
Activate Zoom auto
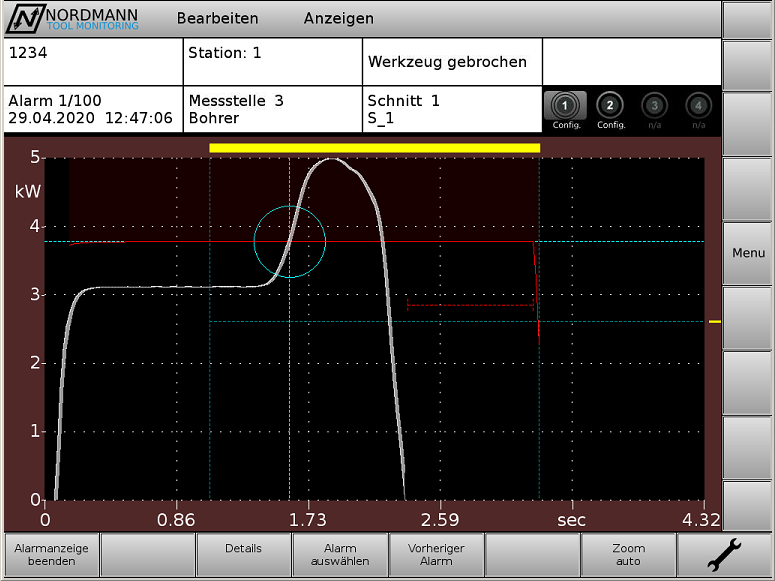click(x=628, y=555)
